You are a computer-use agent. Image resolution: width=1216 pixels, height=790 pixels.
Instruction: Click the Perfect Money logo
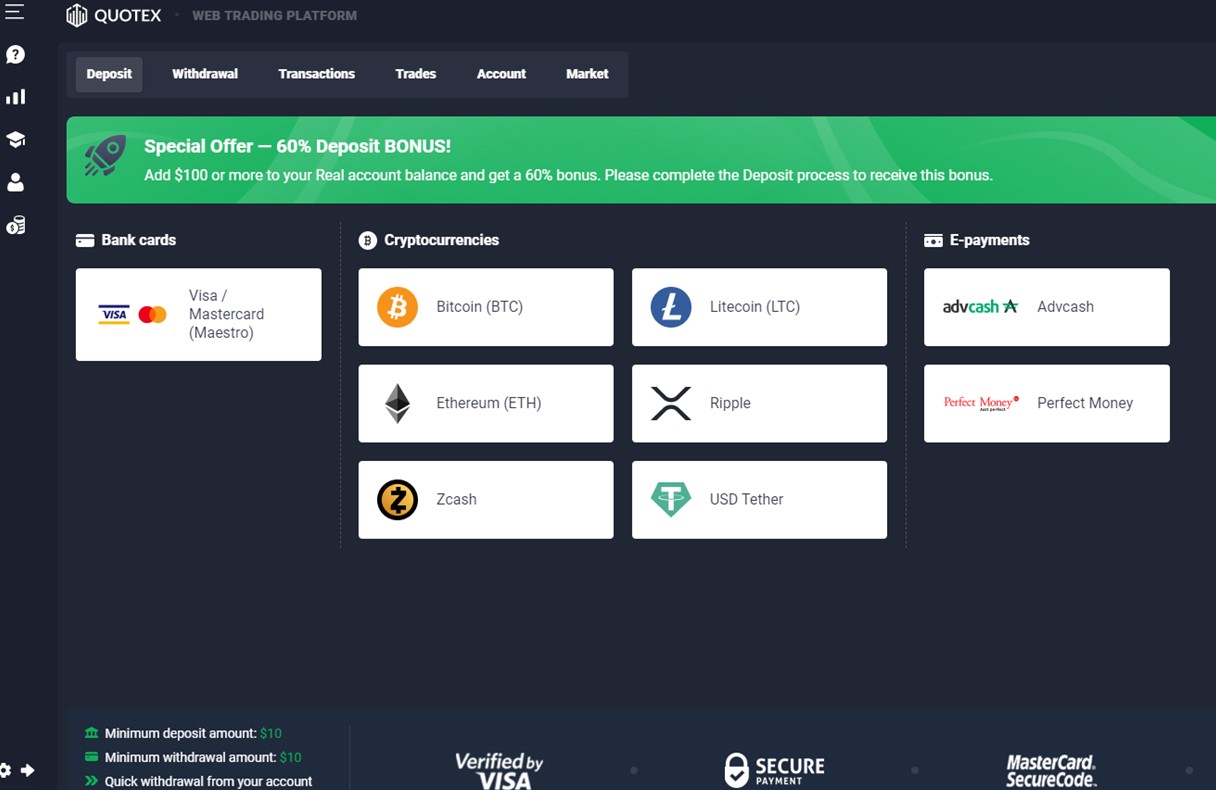(x=981, y=403)
